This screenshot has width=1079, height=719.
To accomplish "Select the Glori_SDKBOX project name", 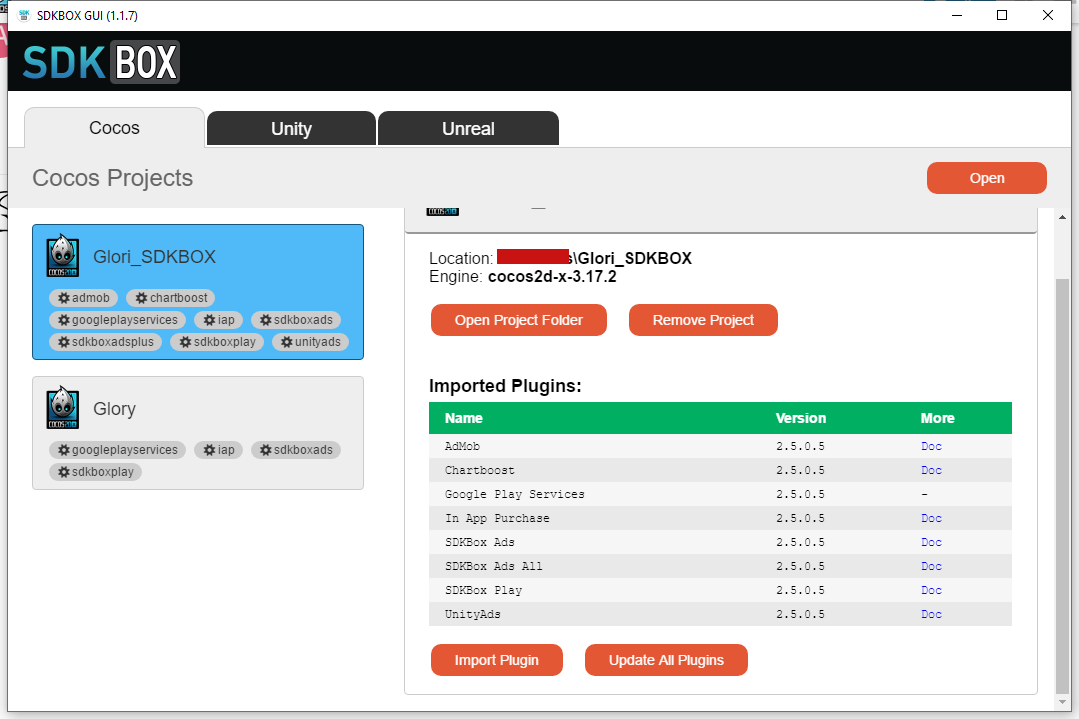I will pos(154,257).
